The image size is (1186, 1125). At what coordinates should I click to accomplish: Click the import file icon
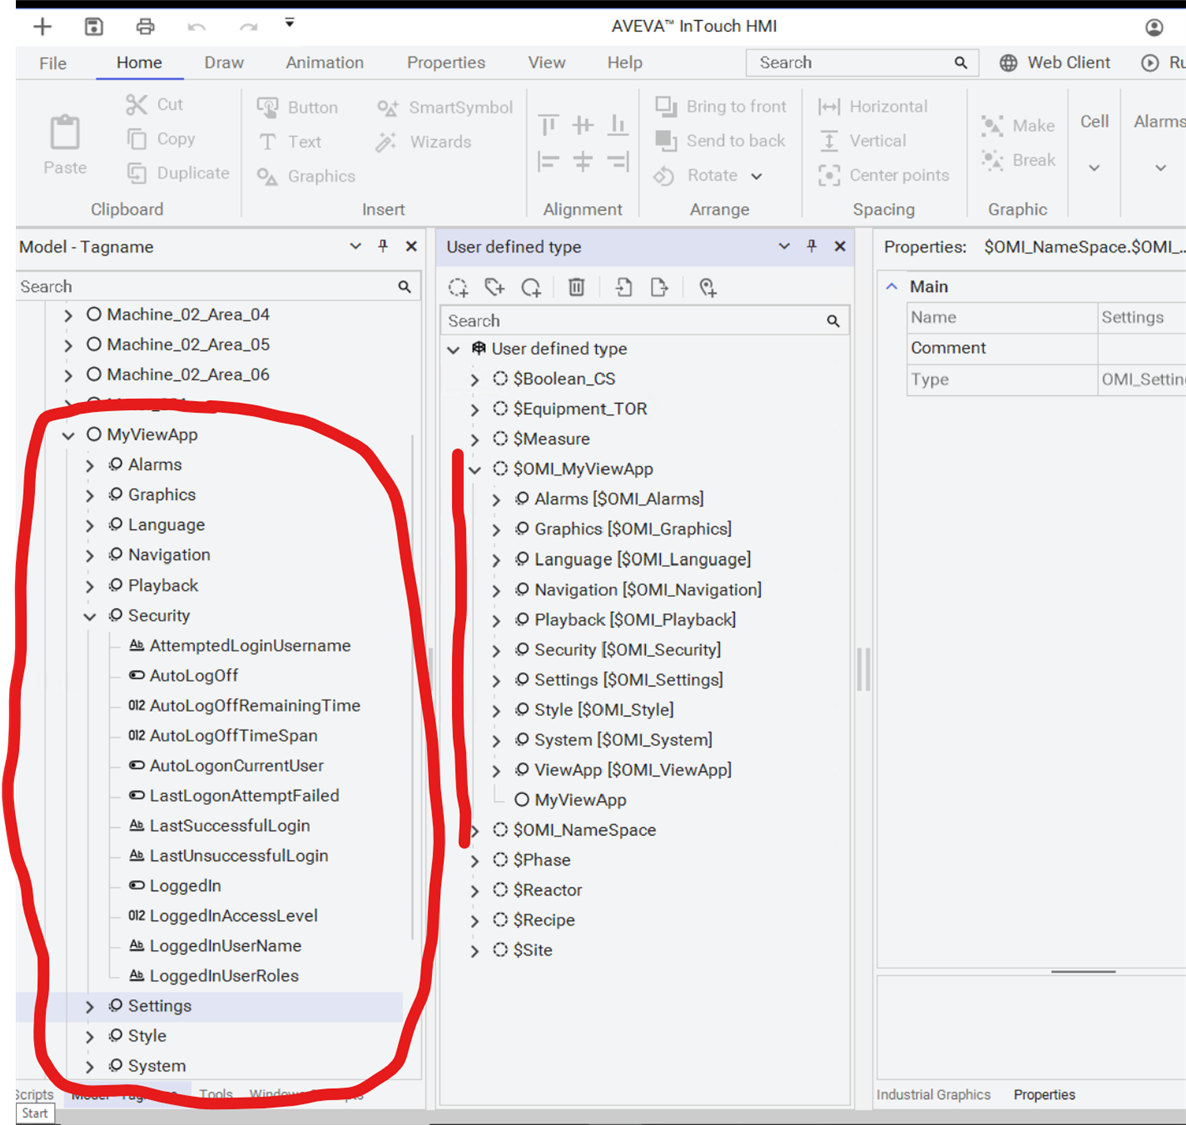(623, 287)
